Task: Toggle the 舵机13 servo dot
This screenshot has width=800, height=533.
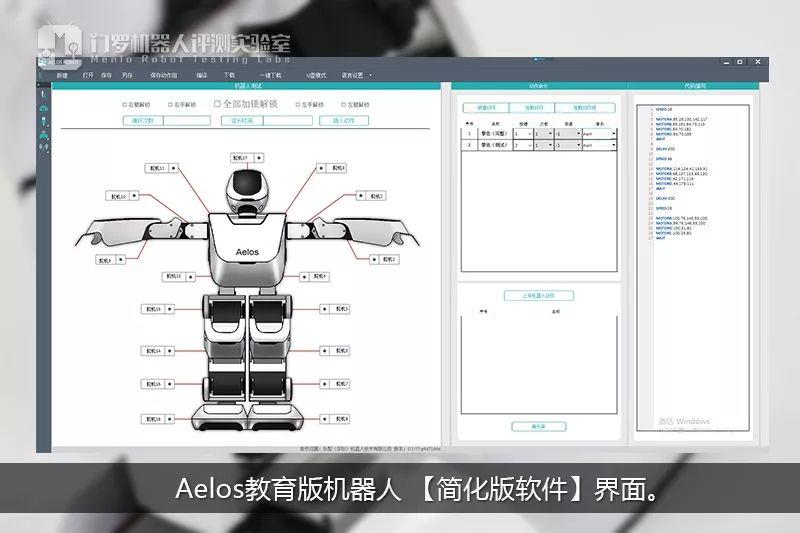Action: coord(169,309)
